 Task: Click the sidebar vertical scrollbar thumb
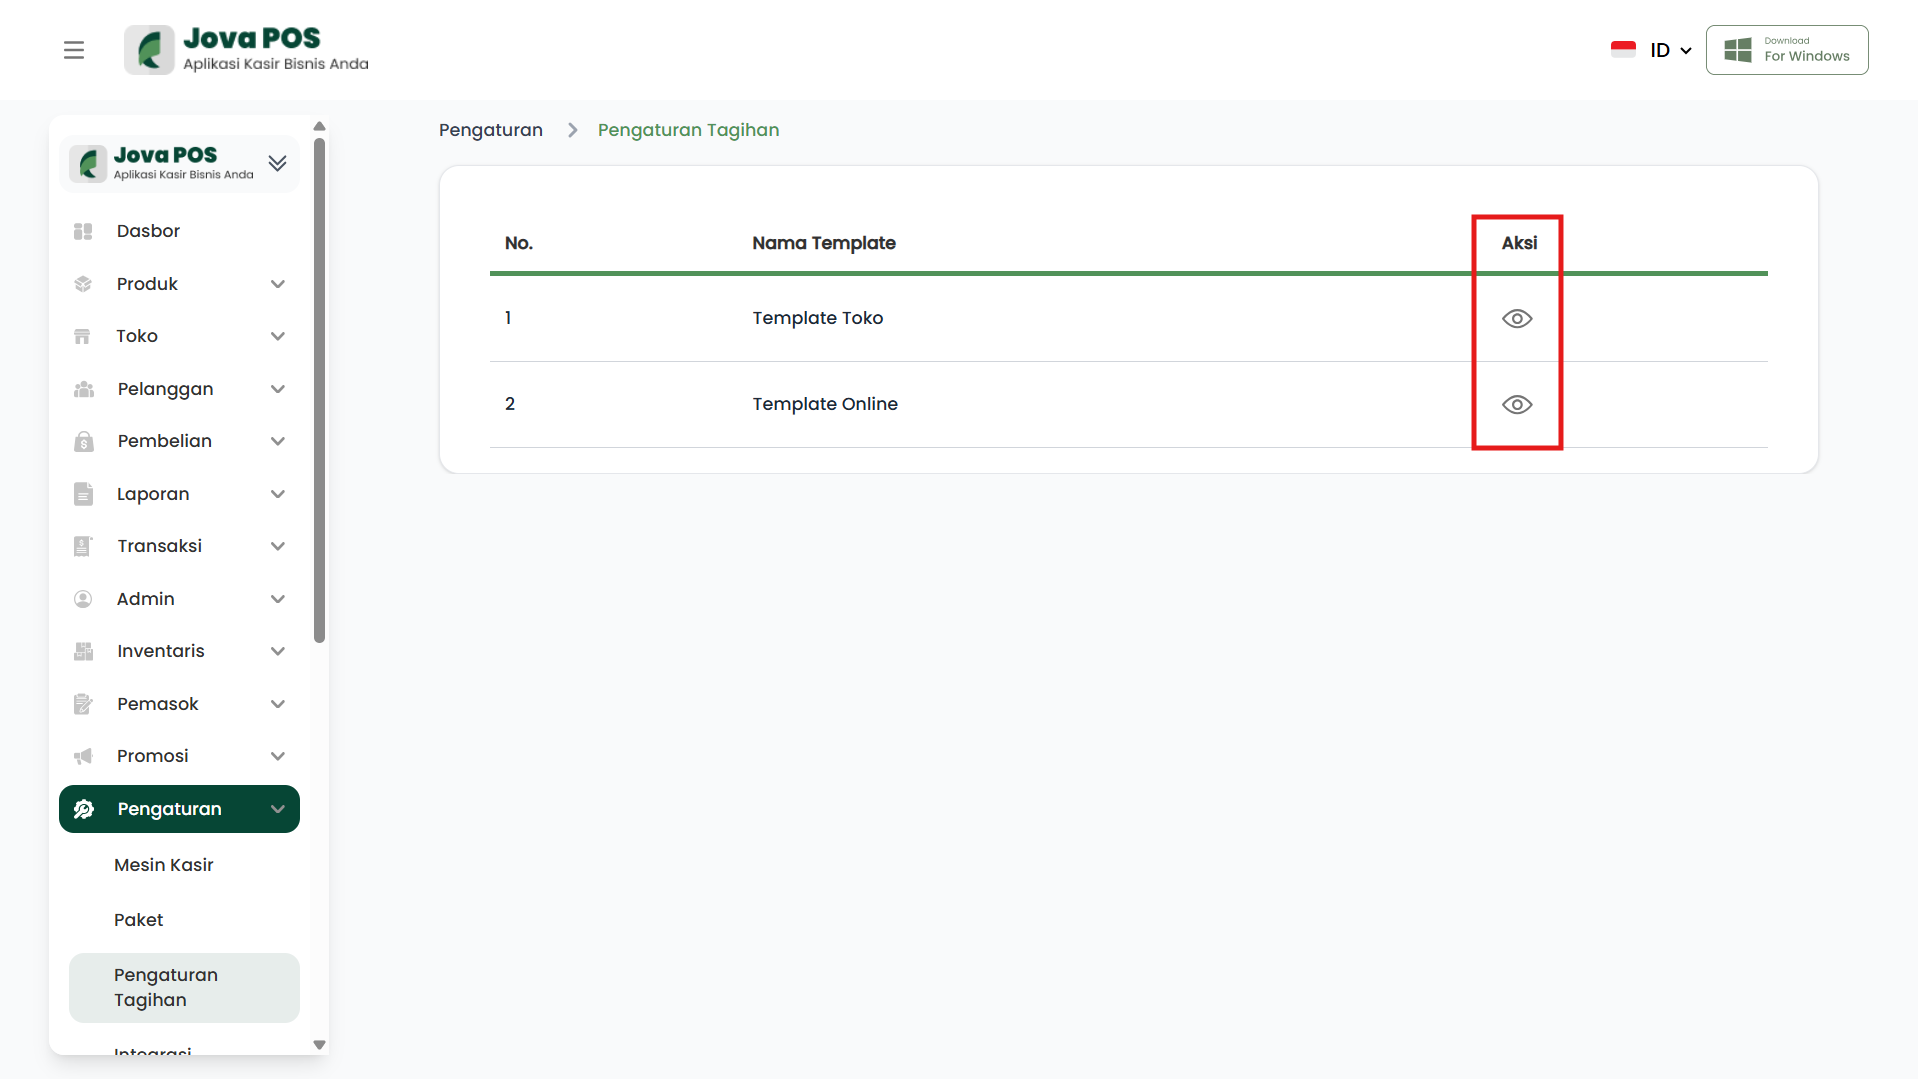click(319, 390)
